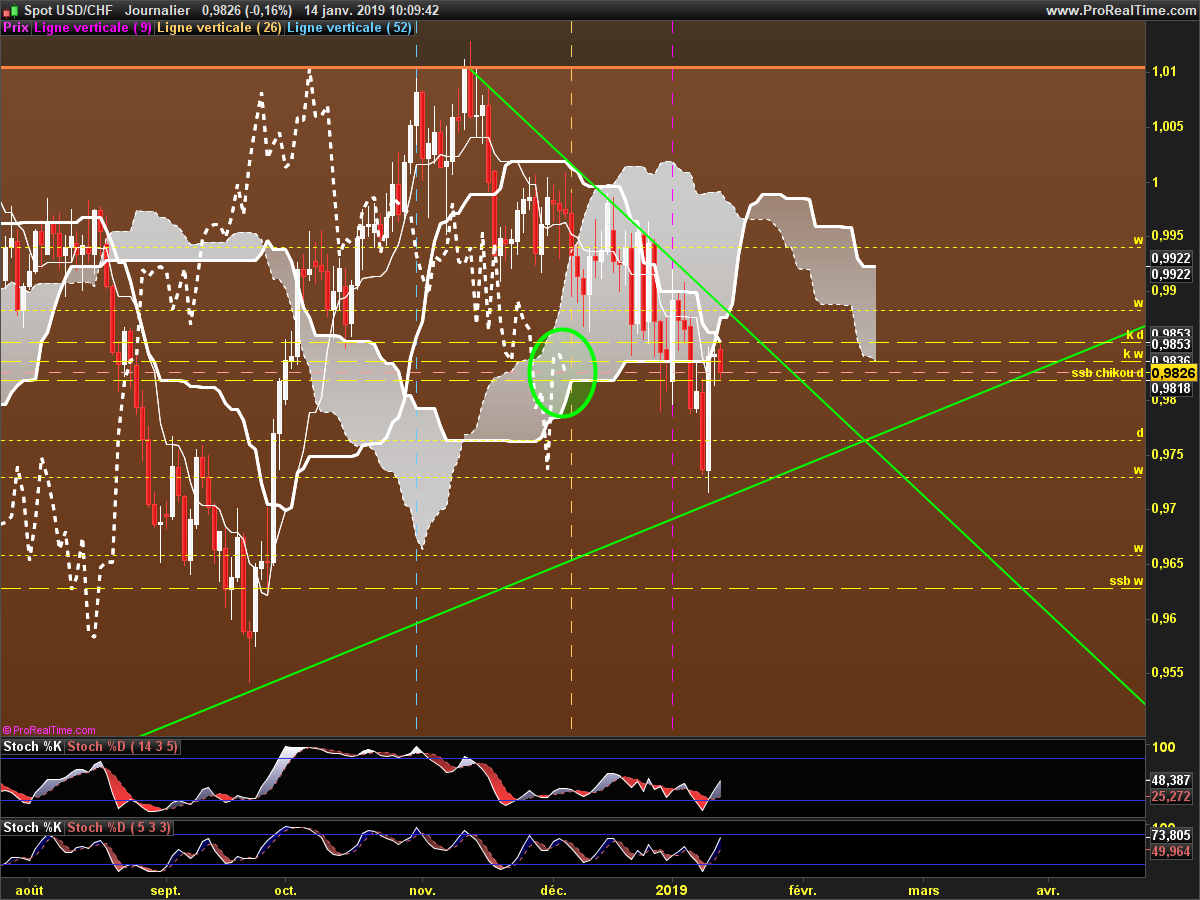Click the 48,387 stochastic value tag

[1170, 780]
